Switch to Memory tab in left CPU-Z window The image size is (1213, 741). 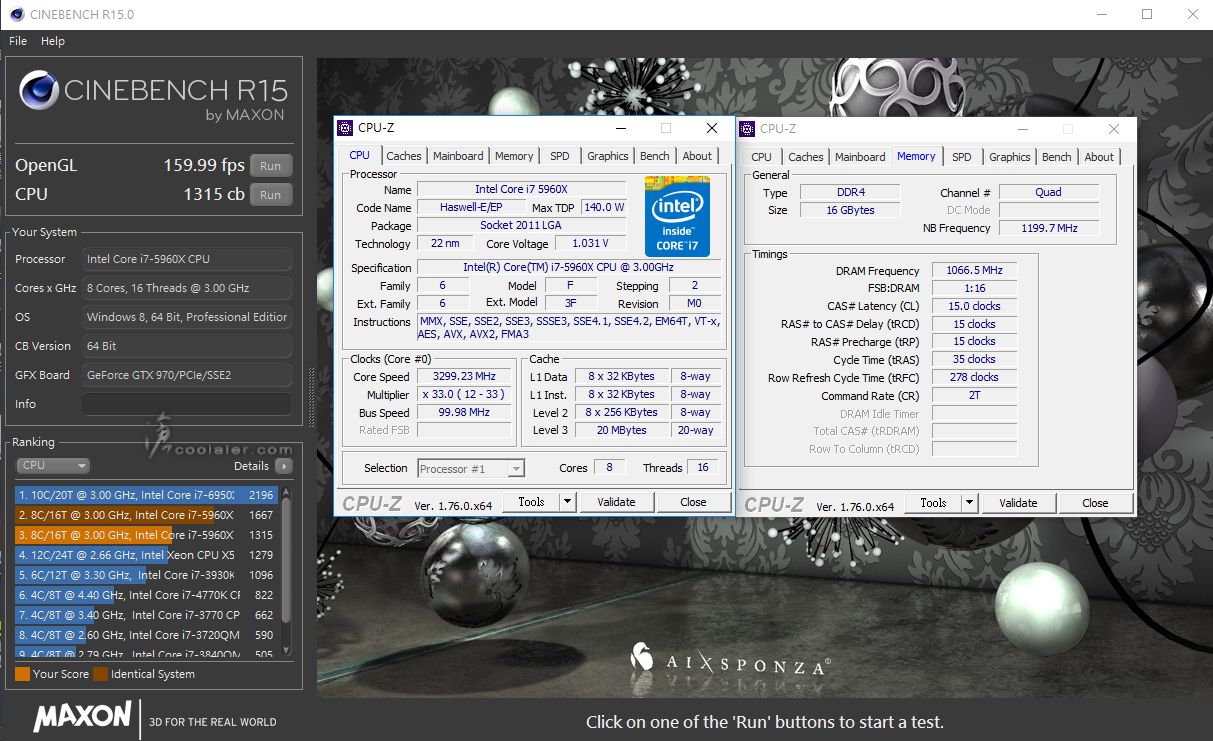pos(514,156)
